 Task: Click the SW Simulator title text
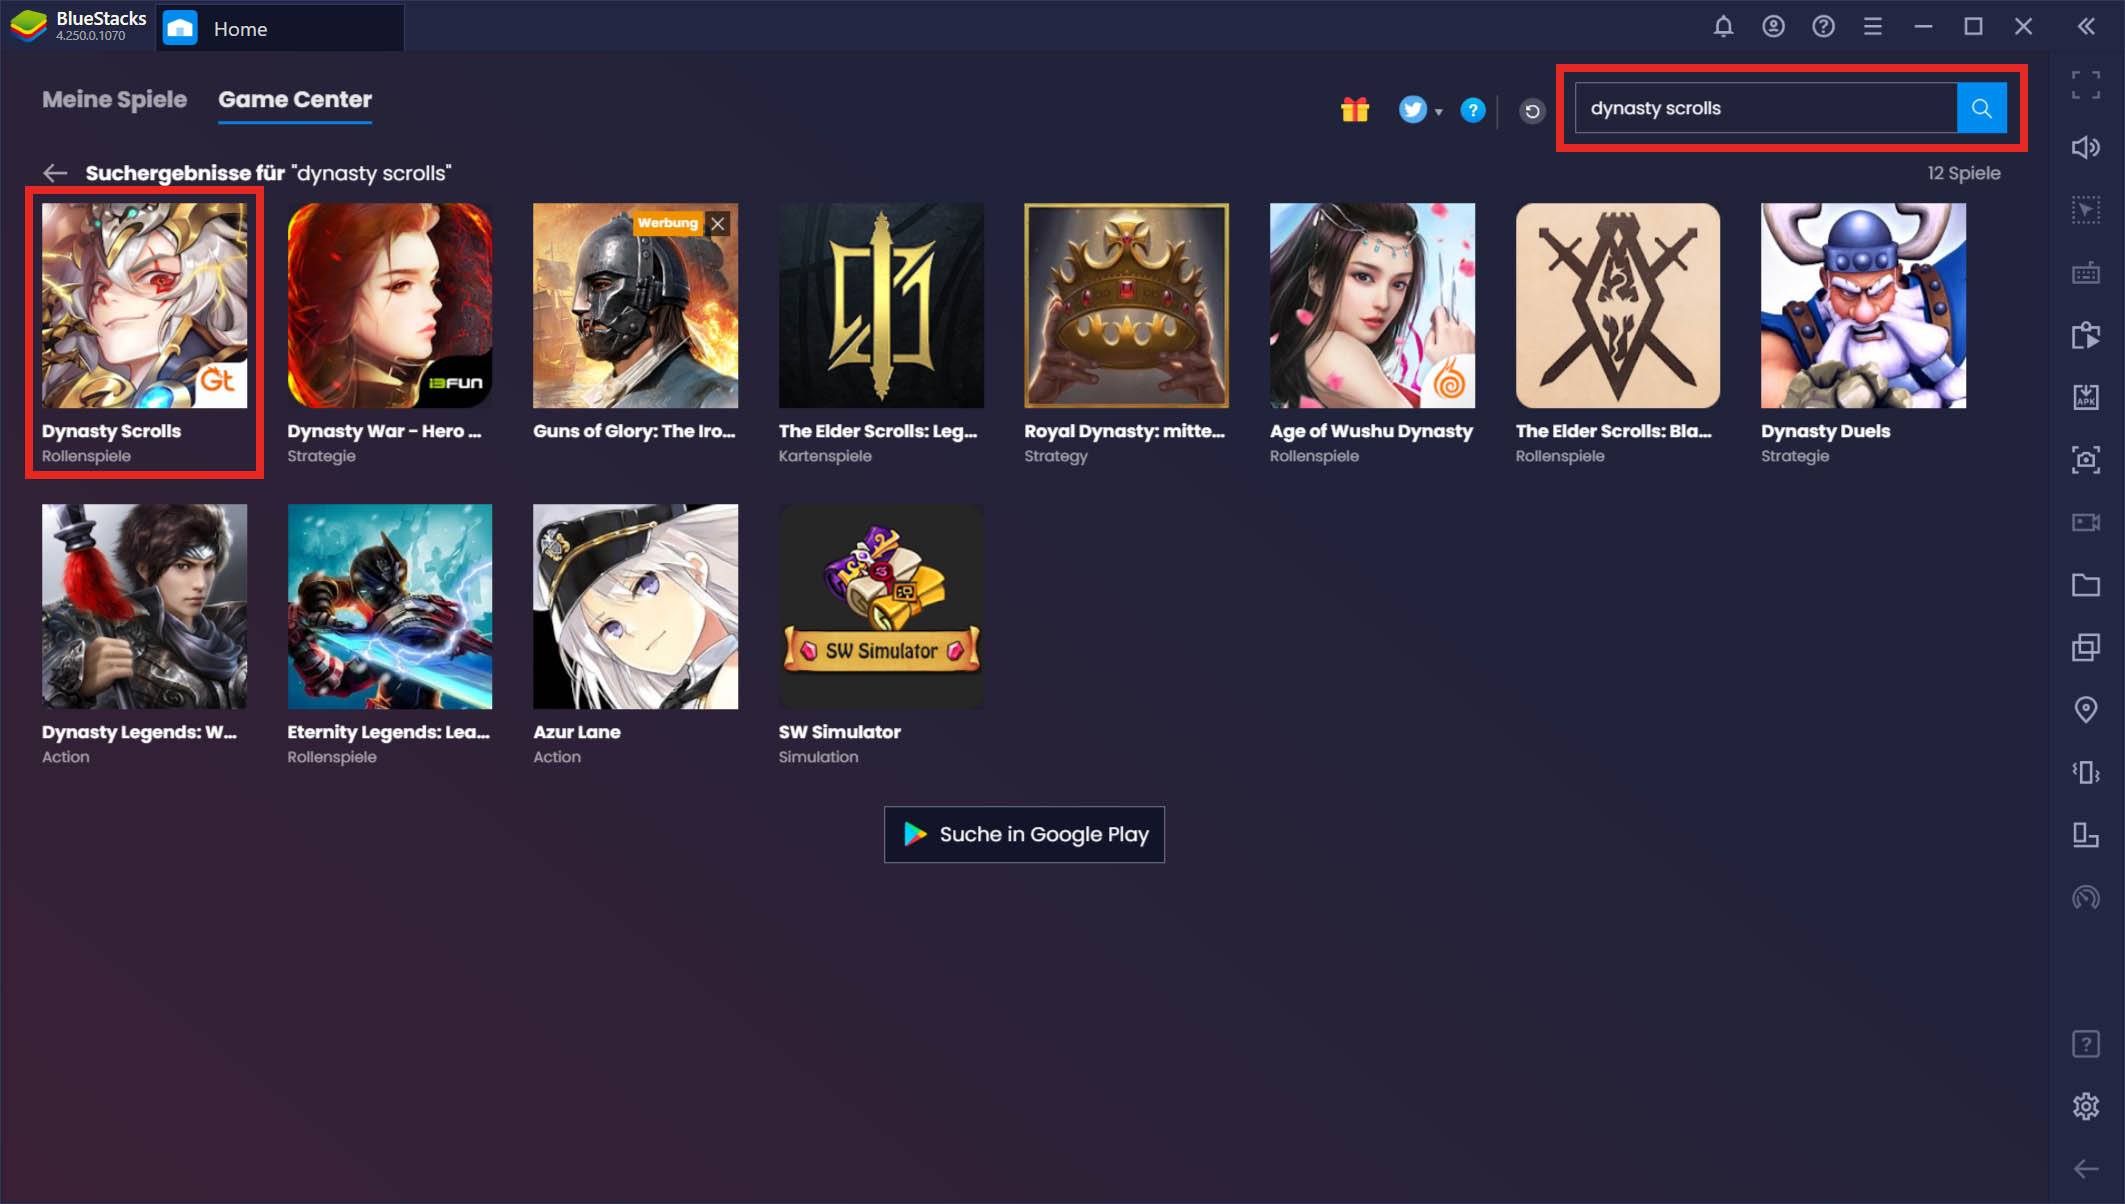pyautogui.click(x=839, y=732)
